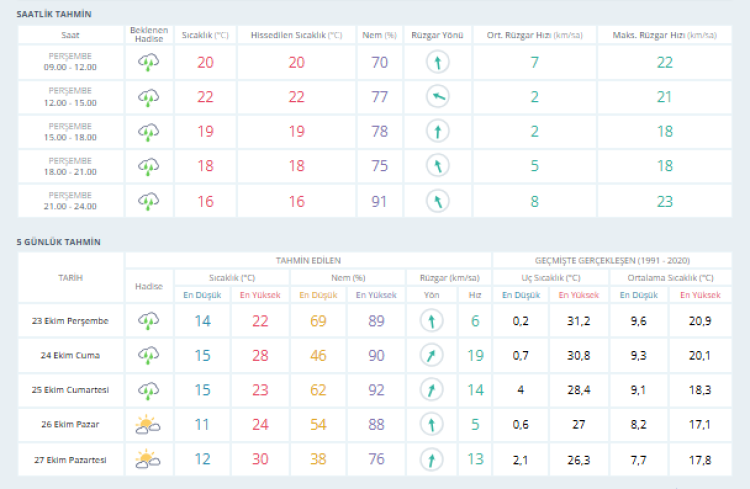
Task: Click partly sunny icon for 26 Ekim Pazar
Action: 148,425
